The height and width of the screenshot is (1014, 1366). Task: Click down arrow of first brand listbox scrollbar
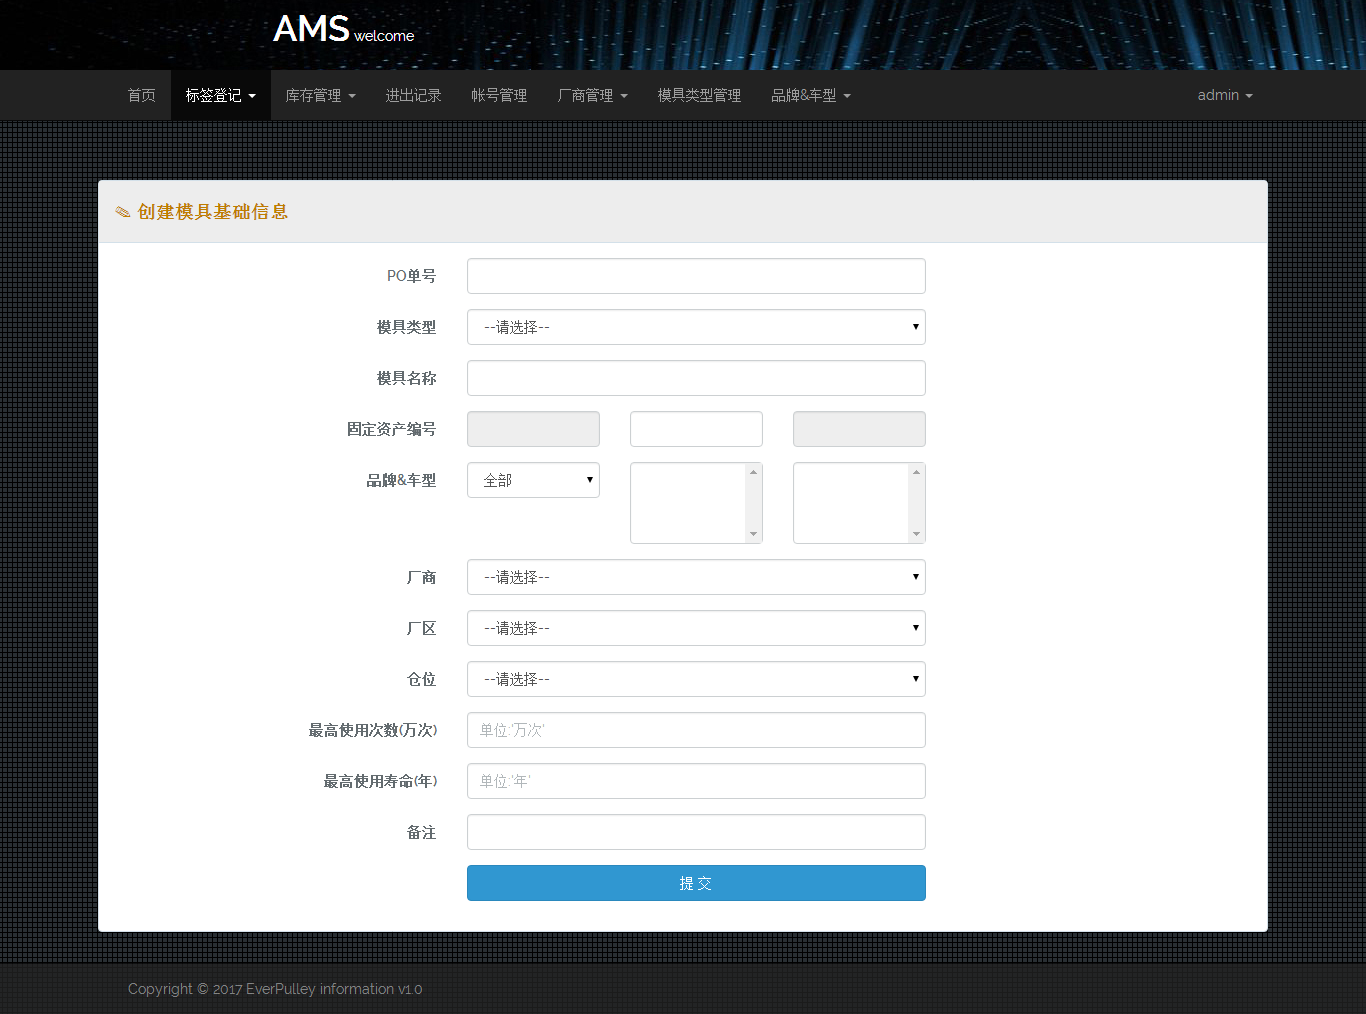click(x=754, y=534)
